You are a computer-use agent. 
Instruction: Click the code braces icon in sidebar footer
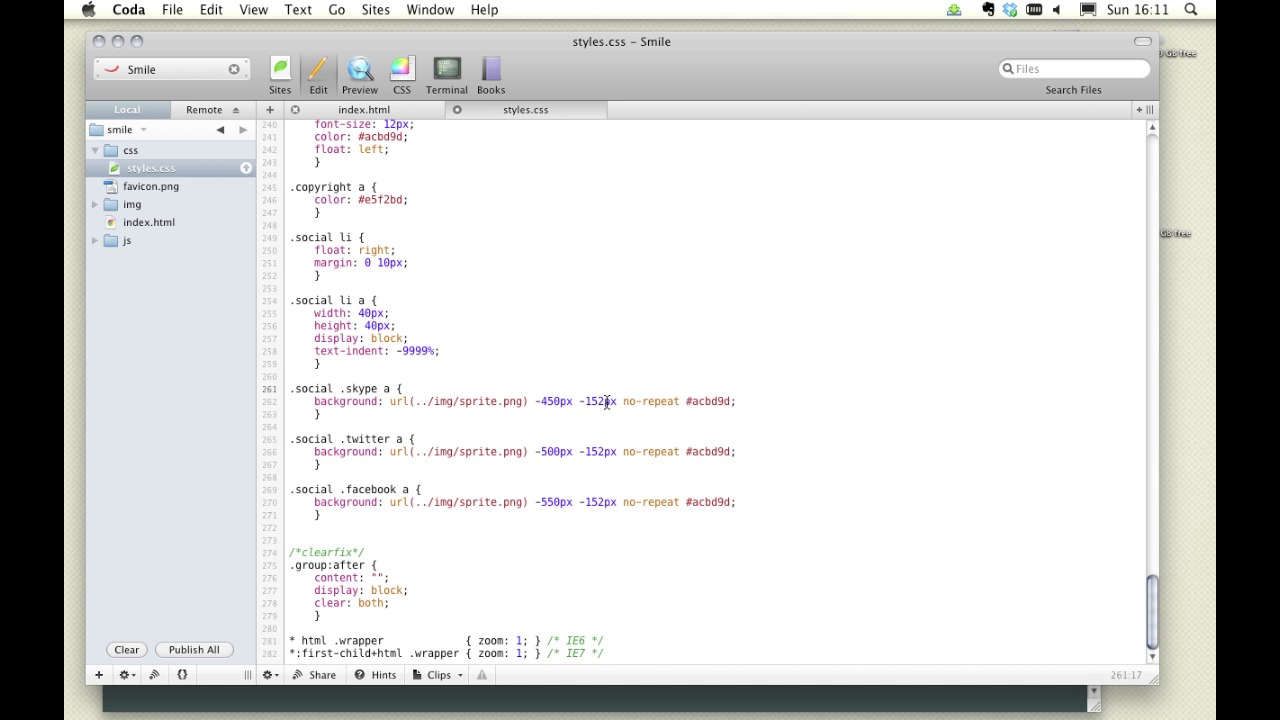click(182, 675)
